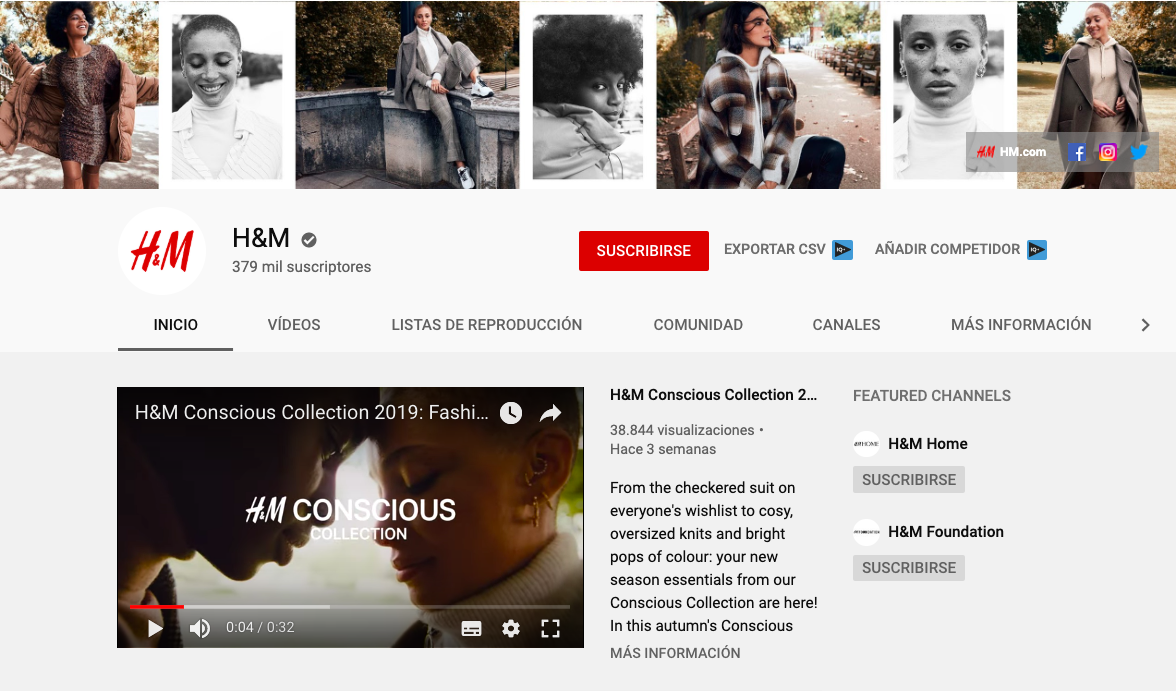Open the Canales tab
Image resolution: width=1176 pixels, height=691 pixels.
pos(846,325)
